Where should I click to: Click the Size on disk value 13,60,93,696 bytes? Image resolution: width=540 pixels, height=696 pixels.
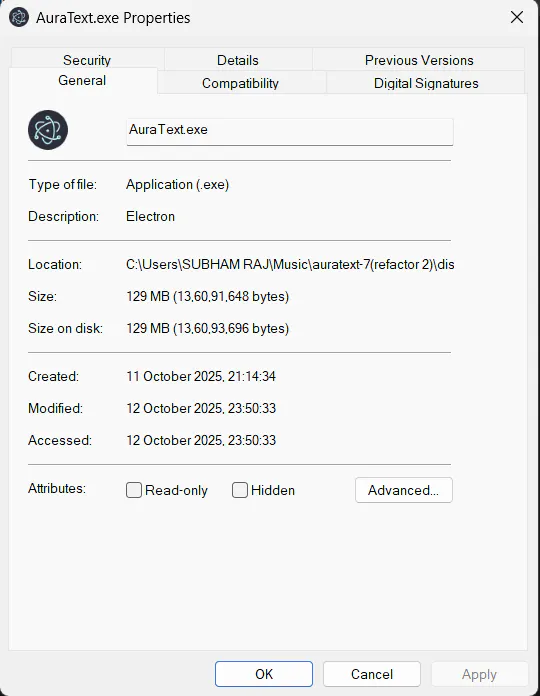[208, 328]
